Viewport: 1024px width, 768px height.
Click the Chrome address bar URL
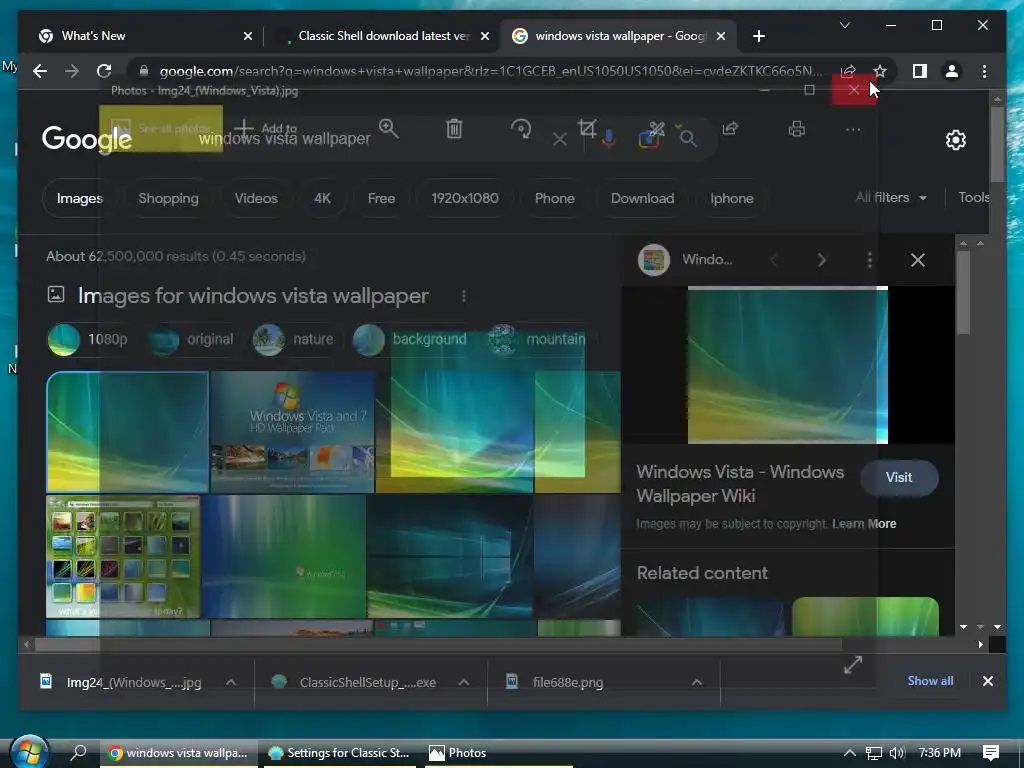490,71
